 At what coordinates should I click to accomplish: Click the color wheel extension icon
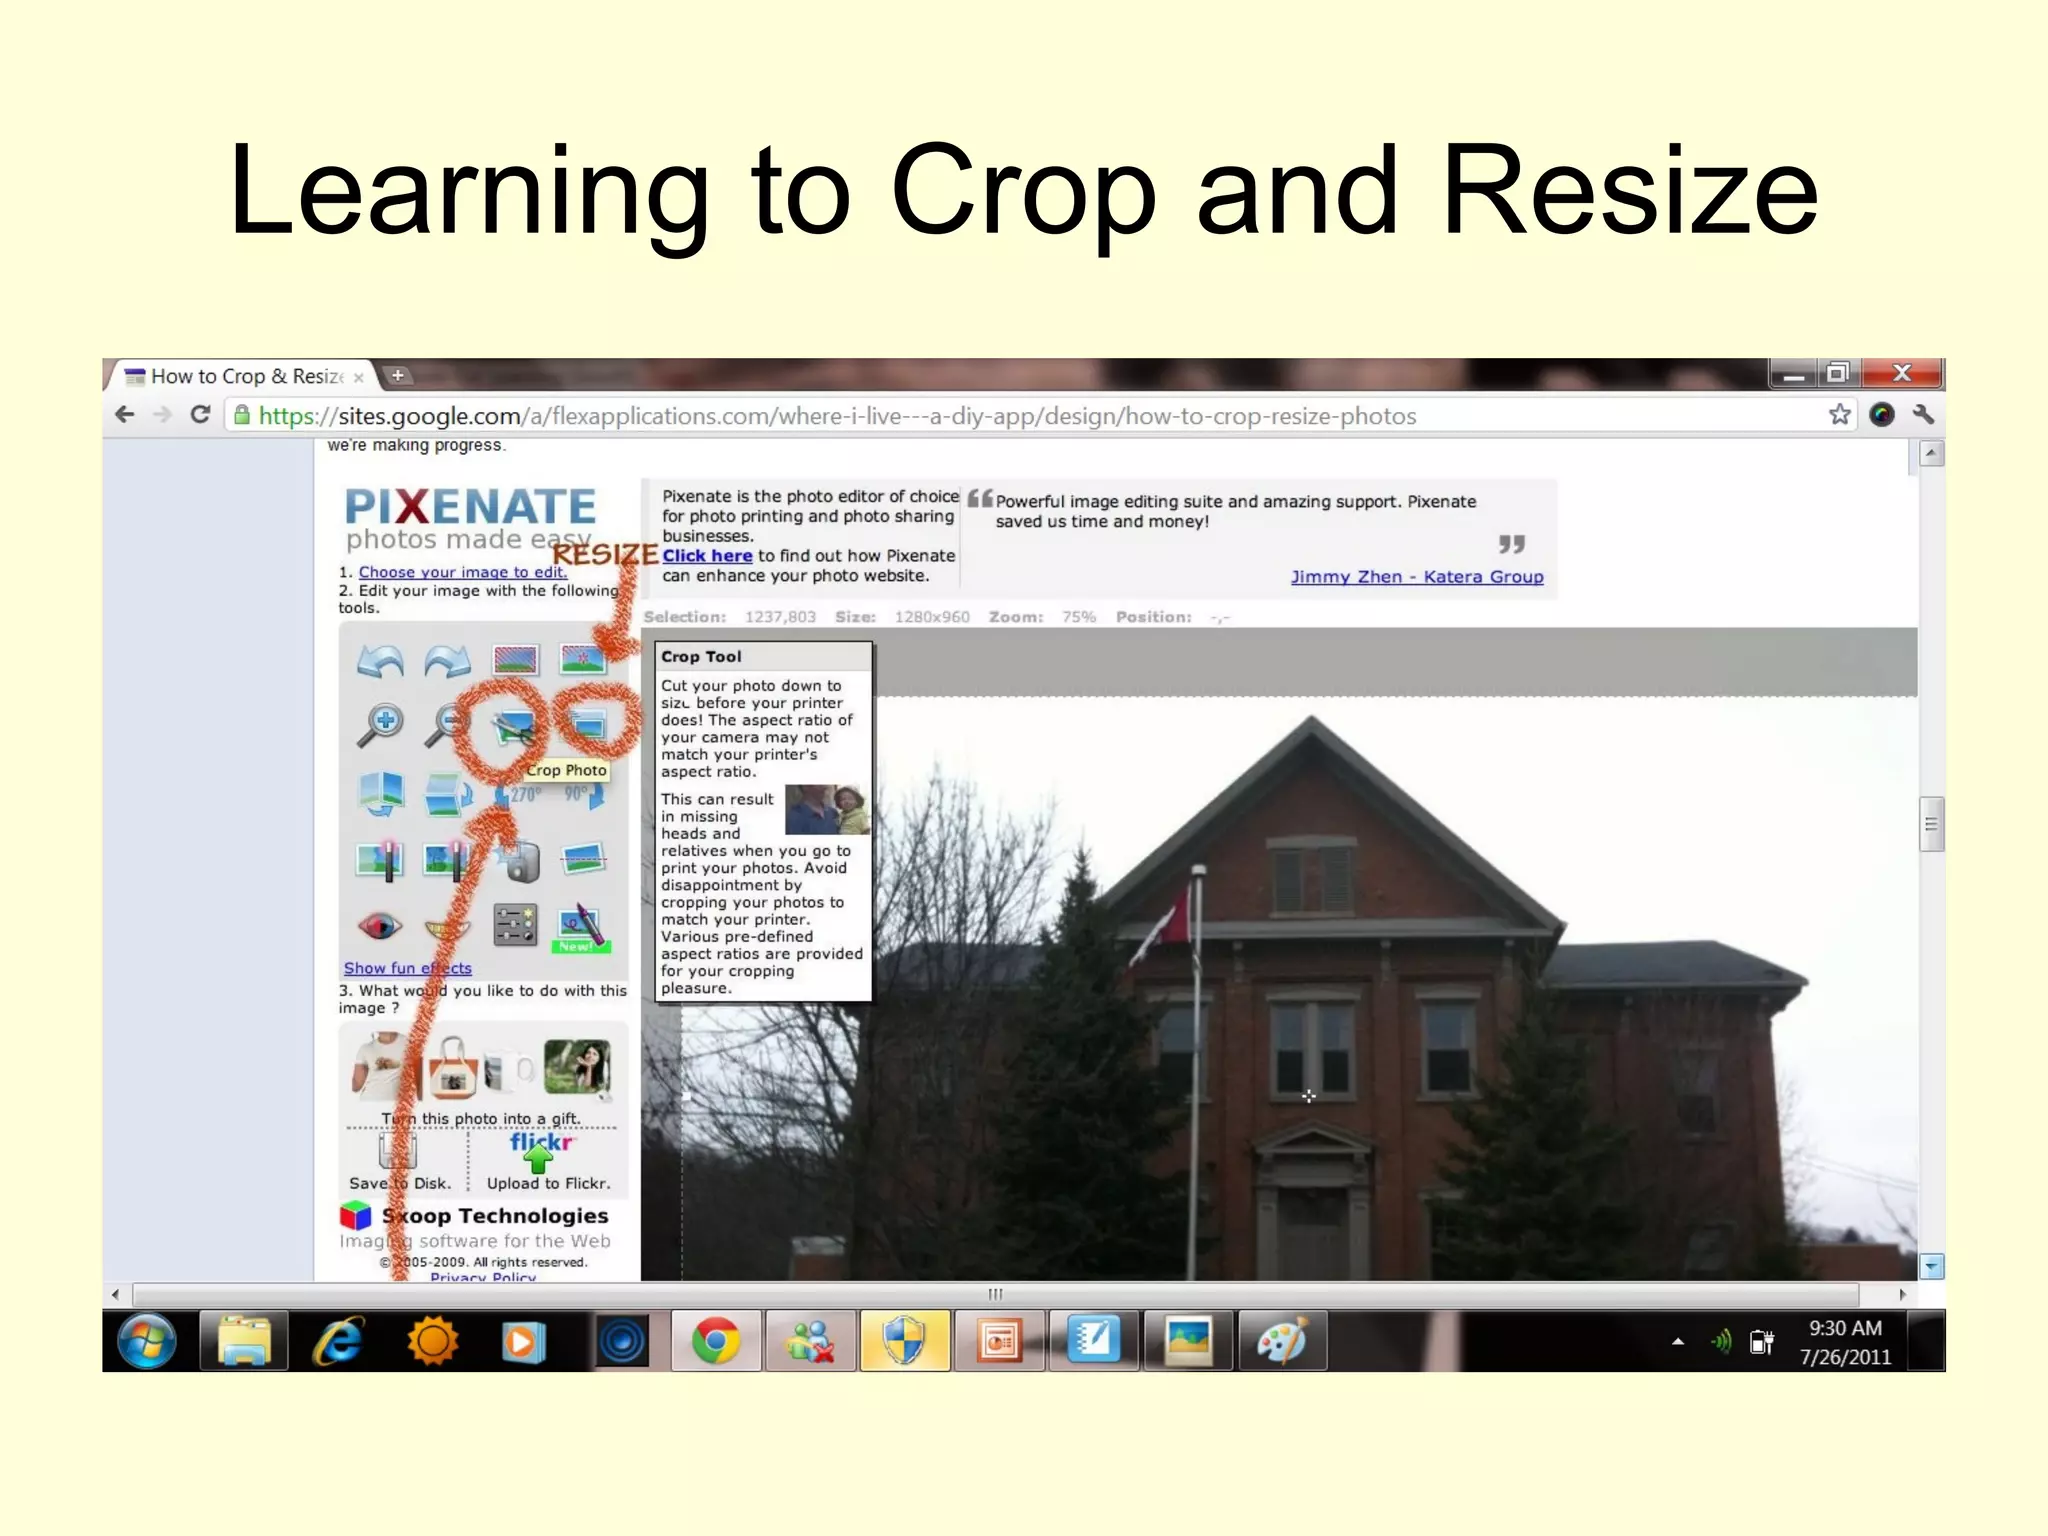pos(1882,414)
